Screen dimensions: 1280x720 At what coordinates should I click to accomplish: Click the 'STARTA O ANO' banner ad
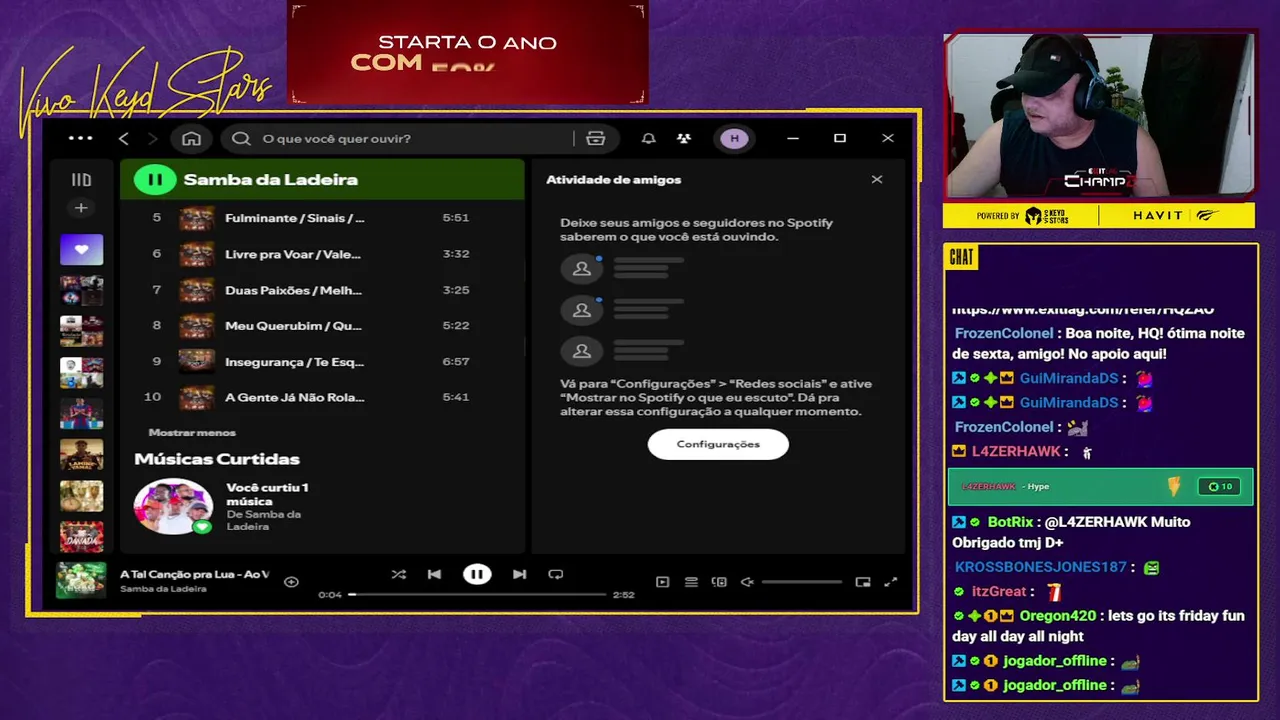click(468, 53)
